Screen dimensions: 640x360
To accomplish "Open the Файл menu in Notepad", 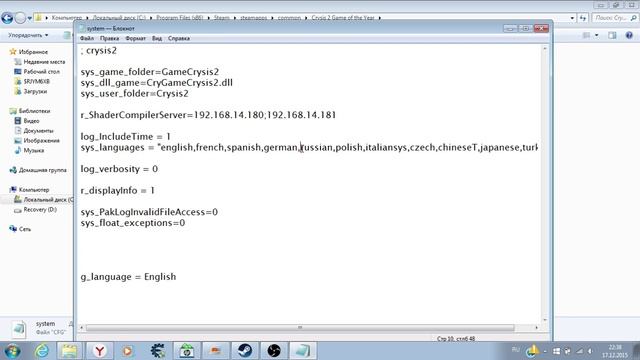I will 87,38.
